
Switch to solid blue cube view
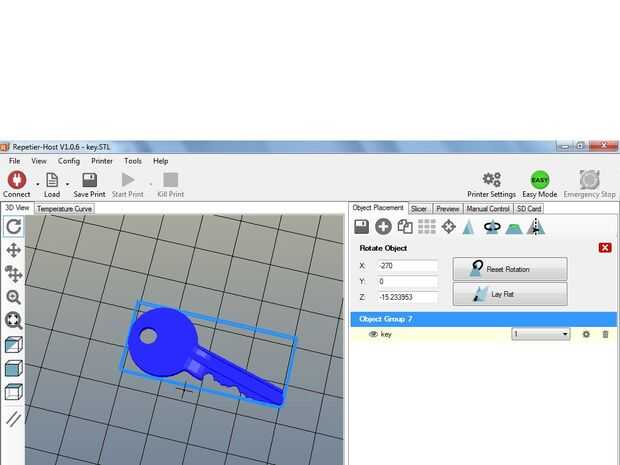coord(14,369)
